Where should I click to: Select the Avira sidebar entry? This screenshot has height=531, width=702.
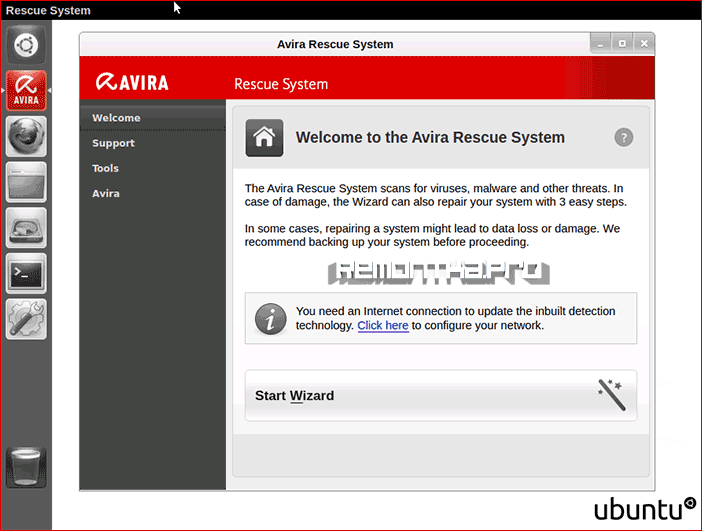tap(153, 193)
